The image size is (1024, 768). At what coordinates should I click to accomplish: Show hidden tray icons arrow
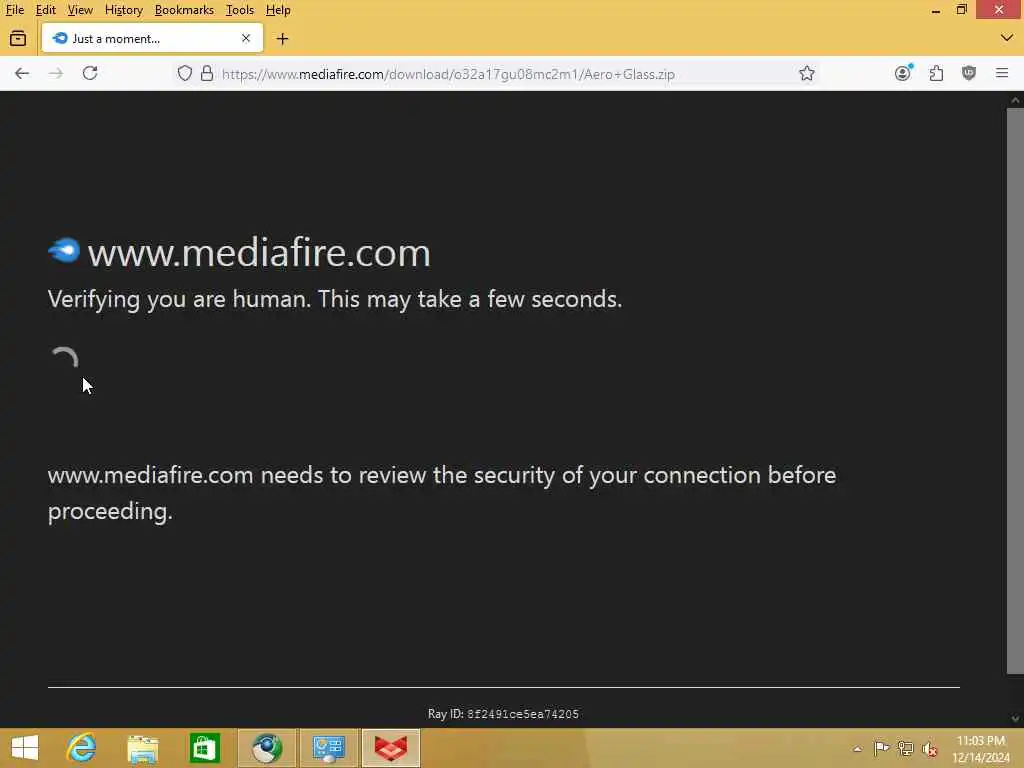[x=857, y=748]
